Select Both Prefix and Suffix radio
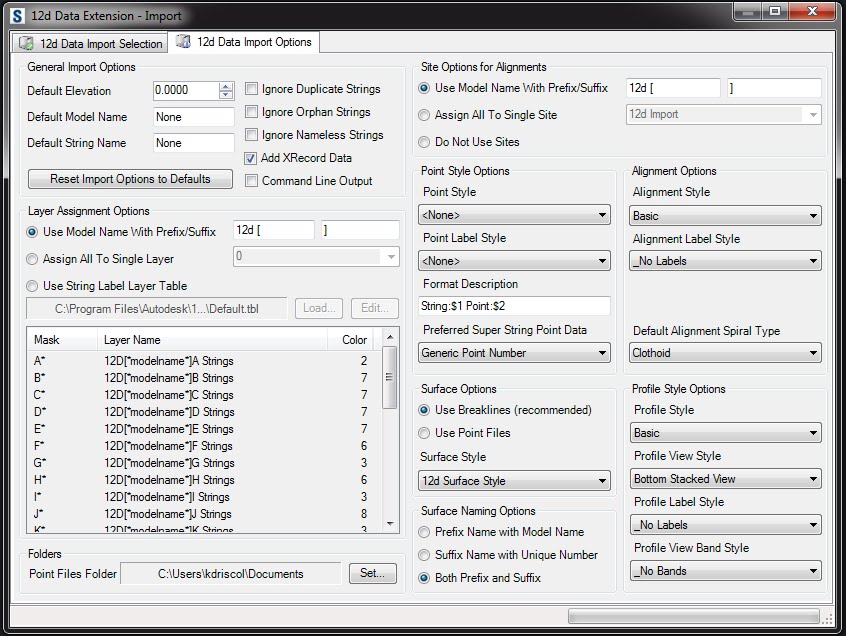846x636 pixels. point(424,578)
